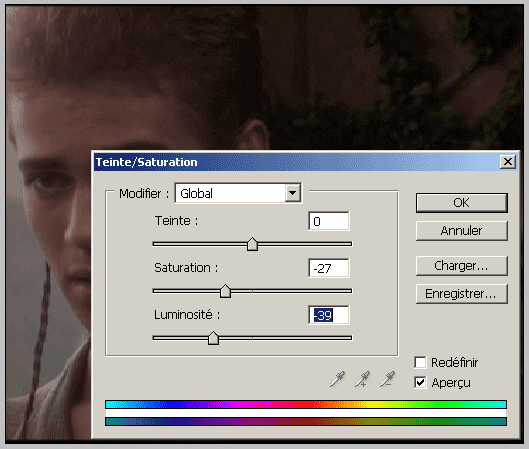This screenshot has height=449, width=529.
Task: Click the Annuler button
Action: (462, 231)
